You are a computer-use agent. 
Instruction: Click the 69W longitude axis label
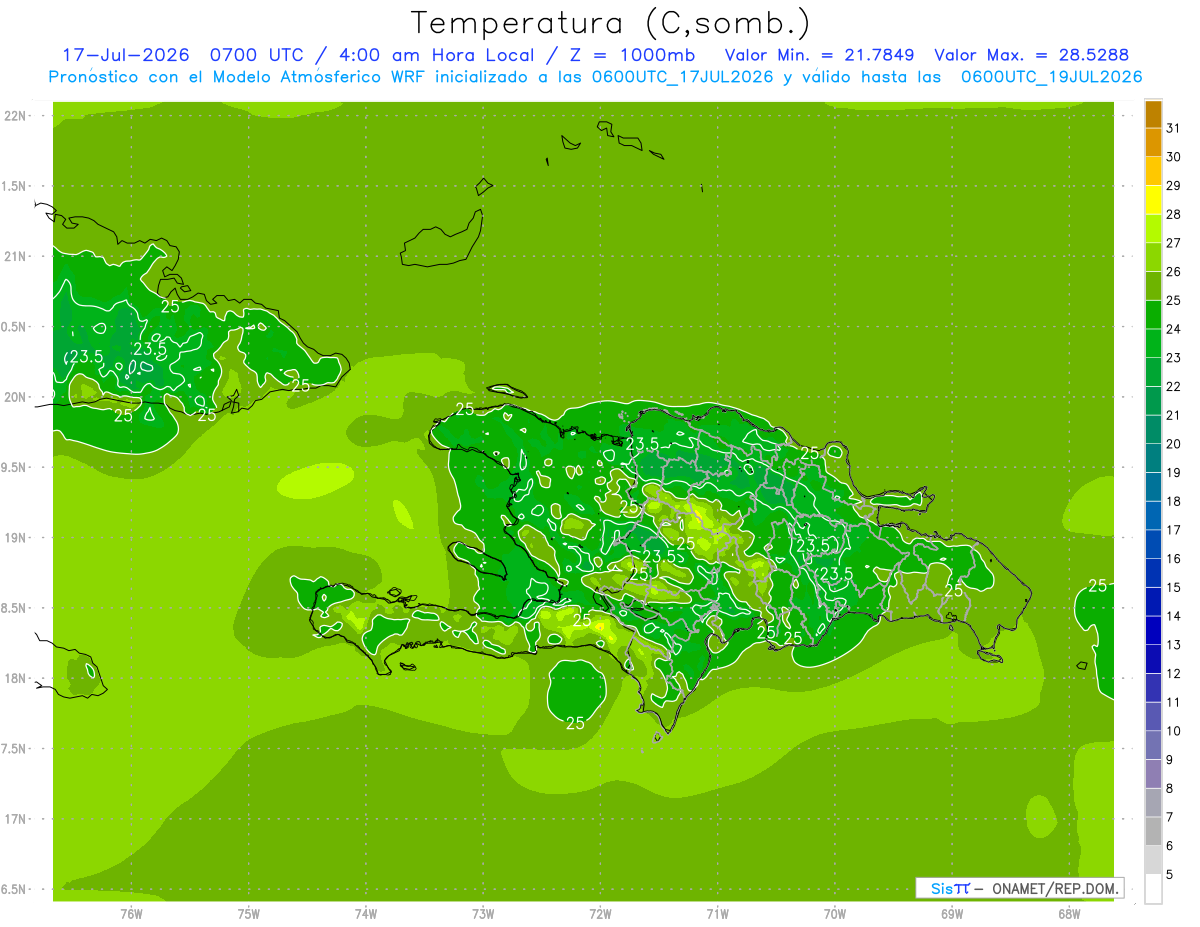coord(952,913)
